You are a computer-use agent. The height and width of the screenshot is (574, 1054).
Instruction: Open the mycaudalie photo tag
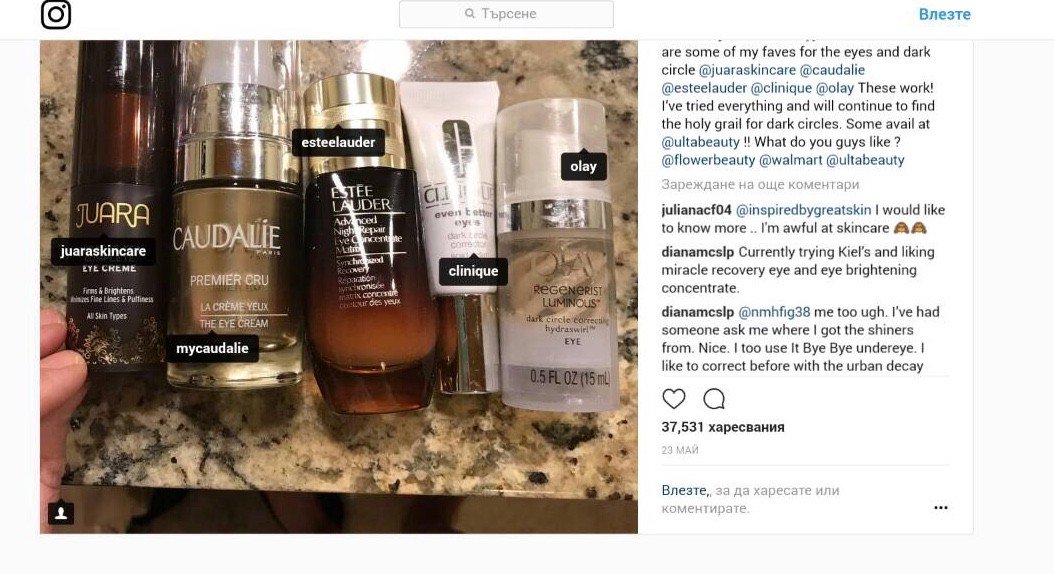click(x=212, y=348)
